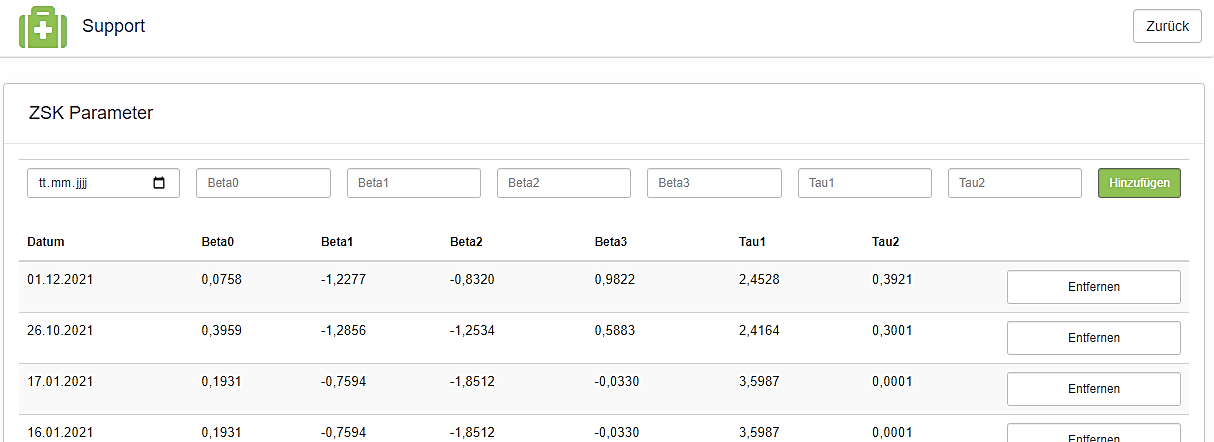This screenshot has width=1214, height=442.
Task: Delete the 17.01.2021 row via Entfernen
Action: point(1093,389)
